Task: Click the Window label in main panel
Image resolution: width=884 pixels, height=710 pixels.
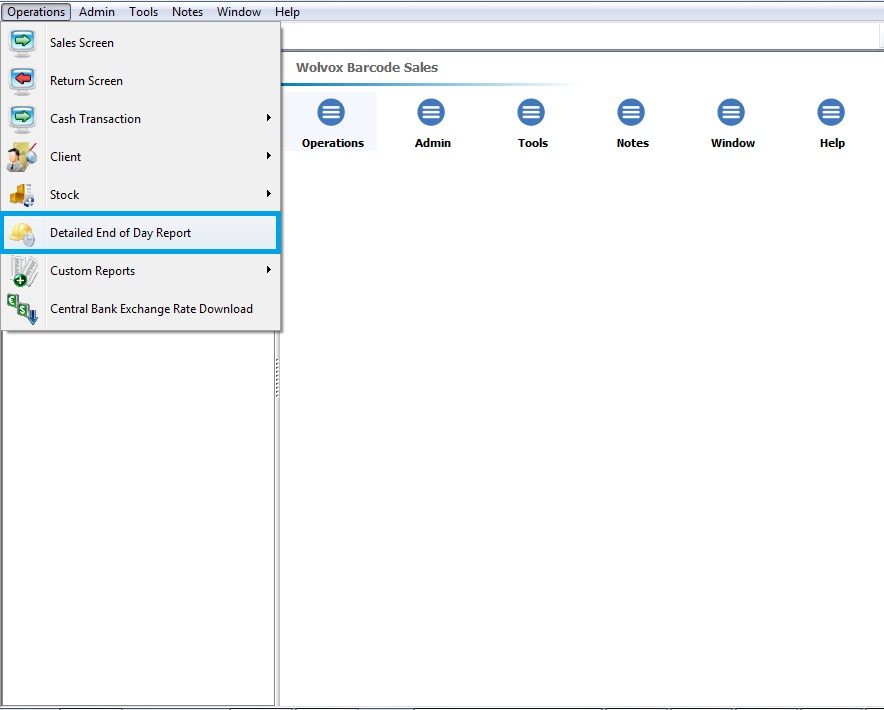Action: click(733, 143)
